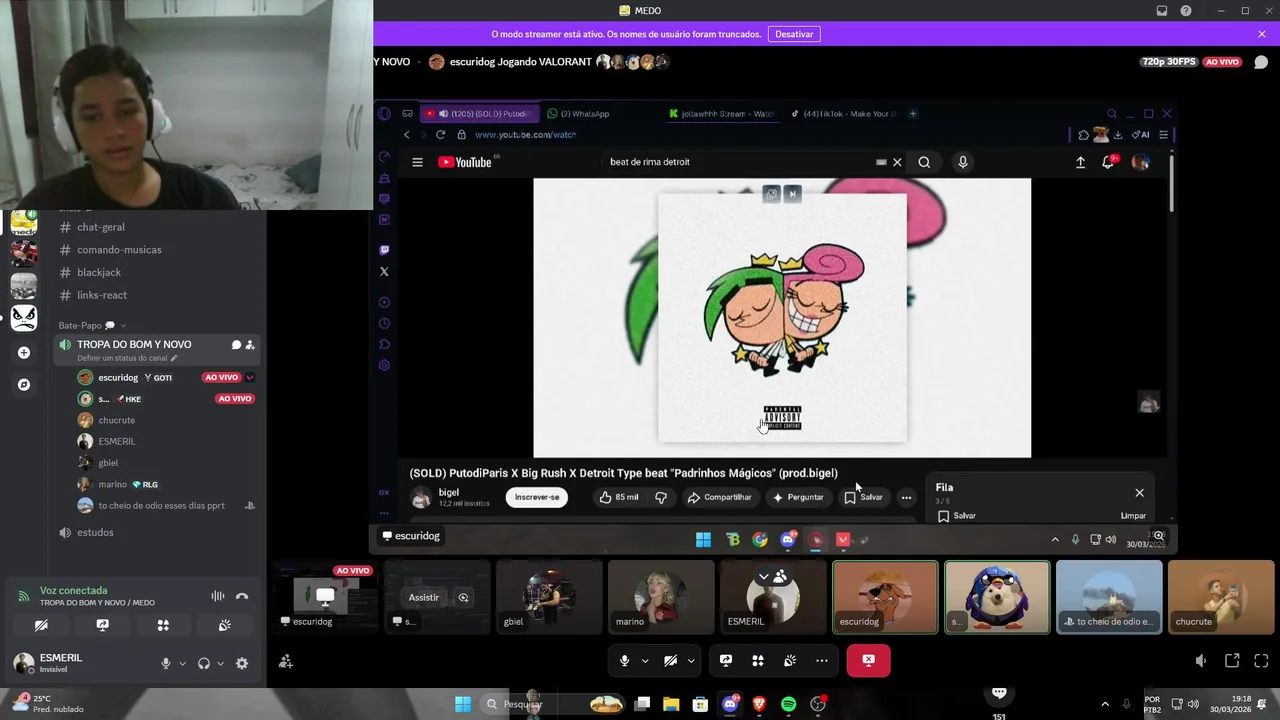Switch to WhatsApp tab in streamed browser
Image resolution: width=1280 pixels, height=720 pixels.
579,114
